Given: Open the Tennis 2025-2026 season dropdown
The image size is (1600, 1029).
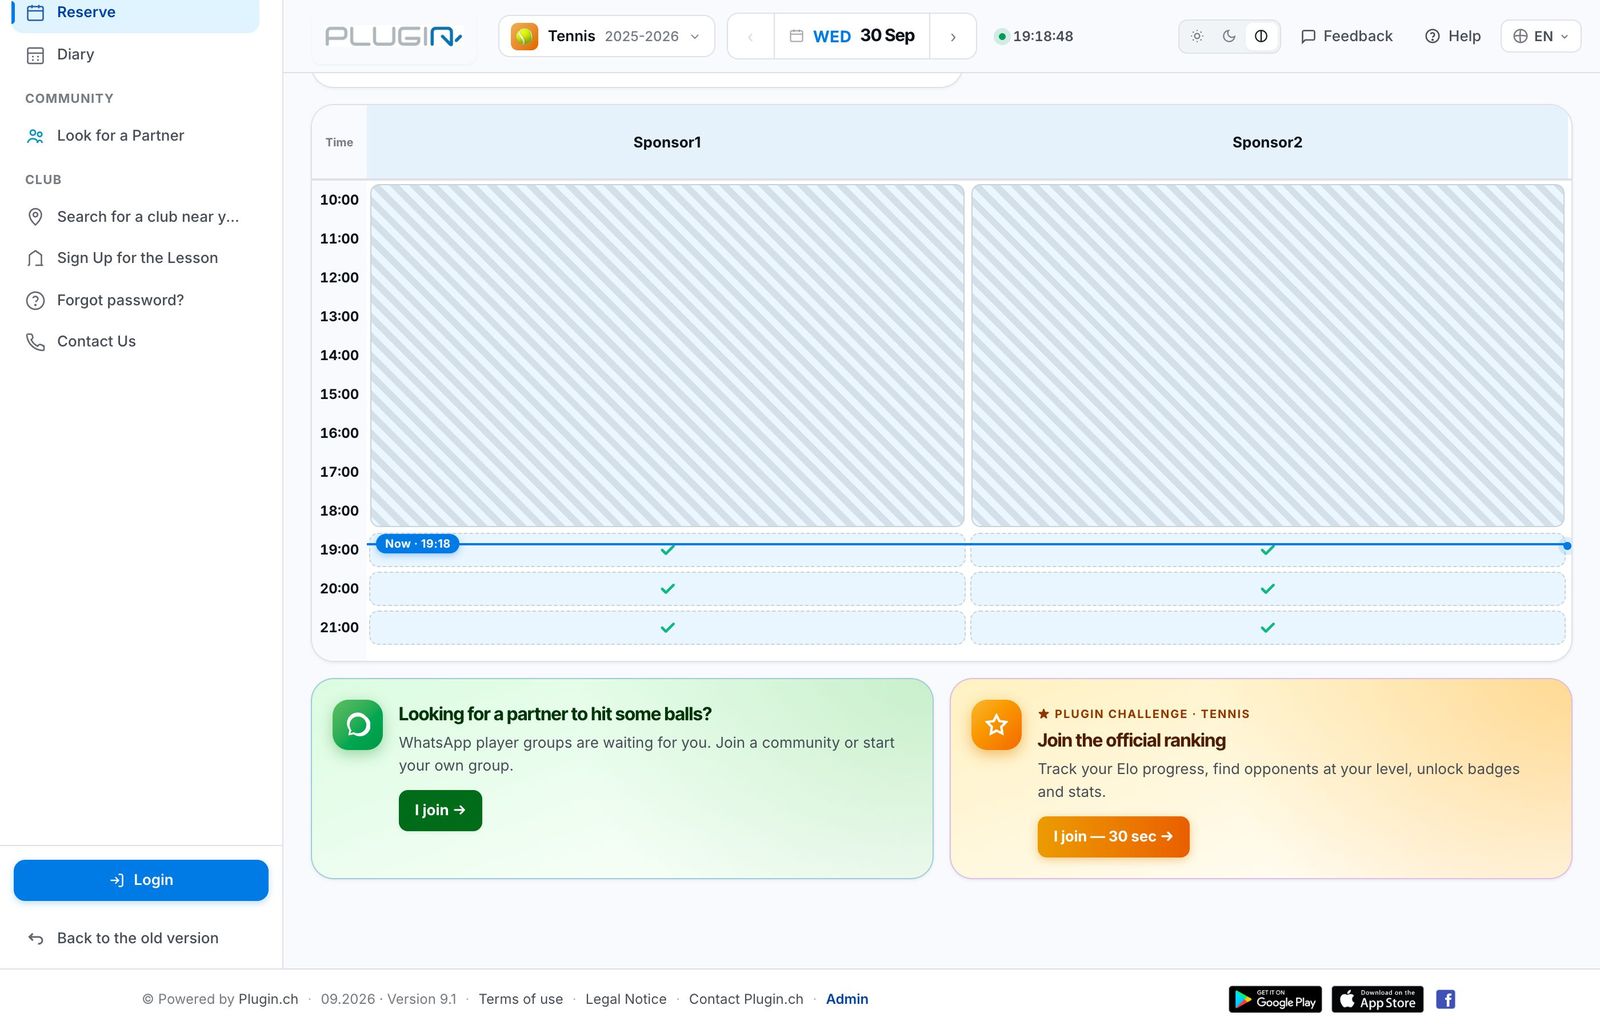Looking at the screenshot, I should (606, 37).
